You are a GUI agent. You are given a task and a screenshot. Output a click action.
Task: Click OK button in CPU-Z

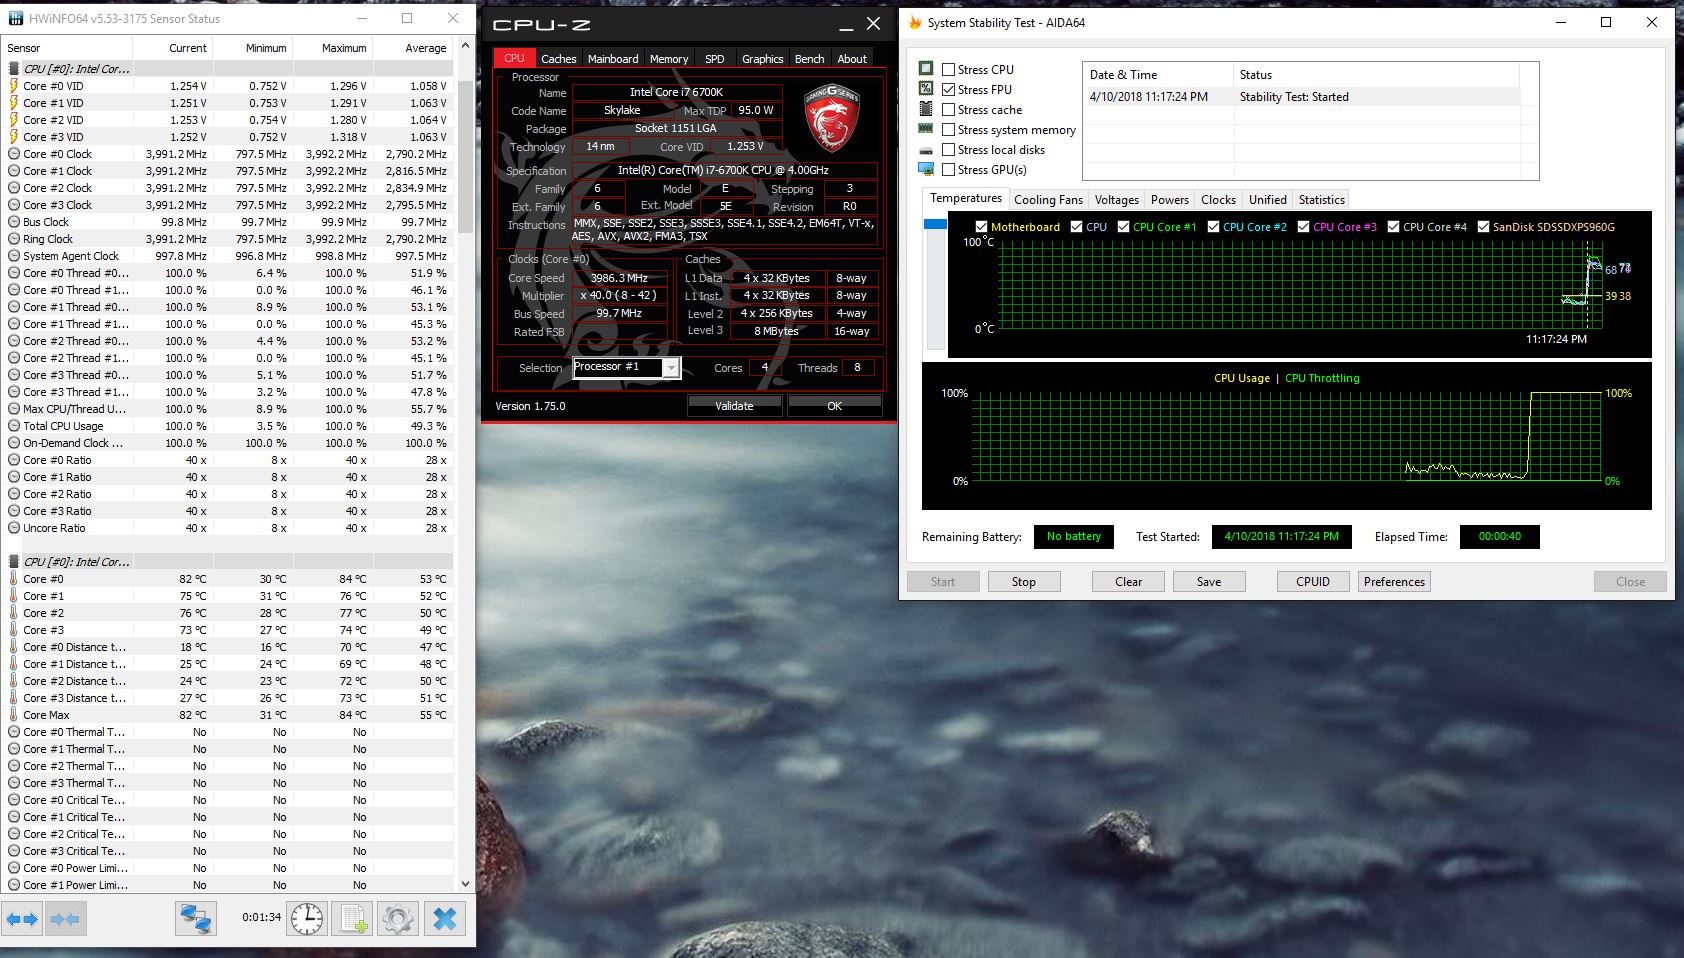[x=834, y=406]
